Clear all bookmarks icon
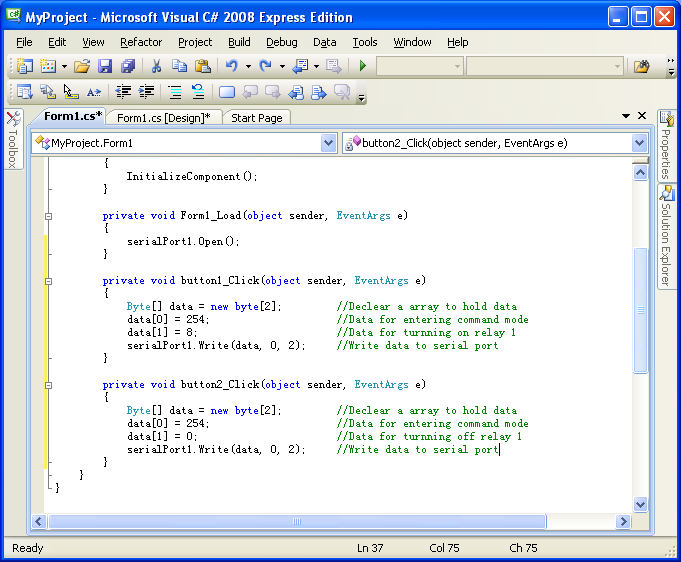Image resolution: width=681 pixels, height=562 pixels. (x=342, y=92)
